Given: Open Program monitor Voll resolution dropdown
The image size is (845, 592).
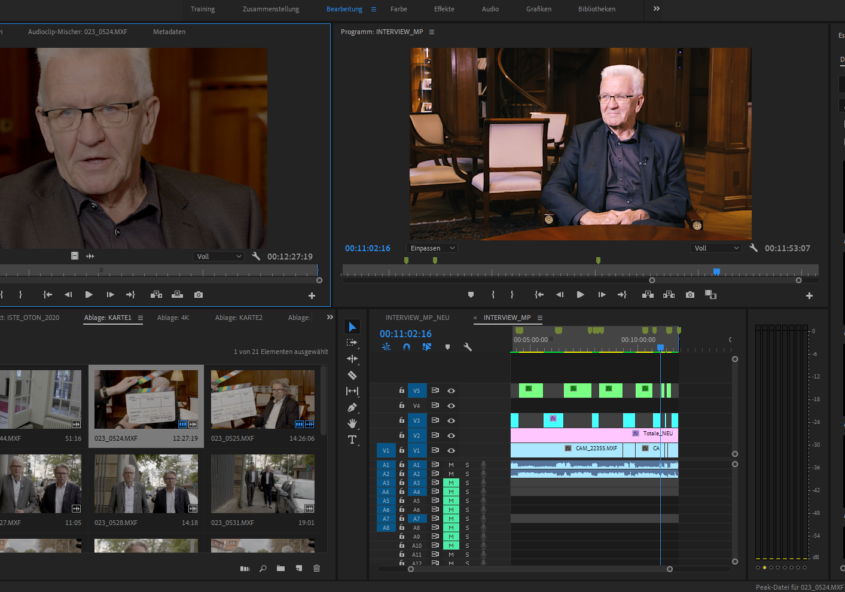Looking at the screenshot, I should [716, 248].
